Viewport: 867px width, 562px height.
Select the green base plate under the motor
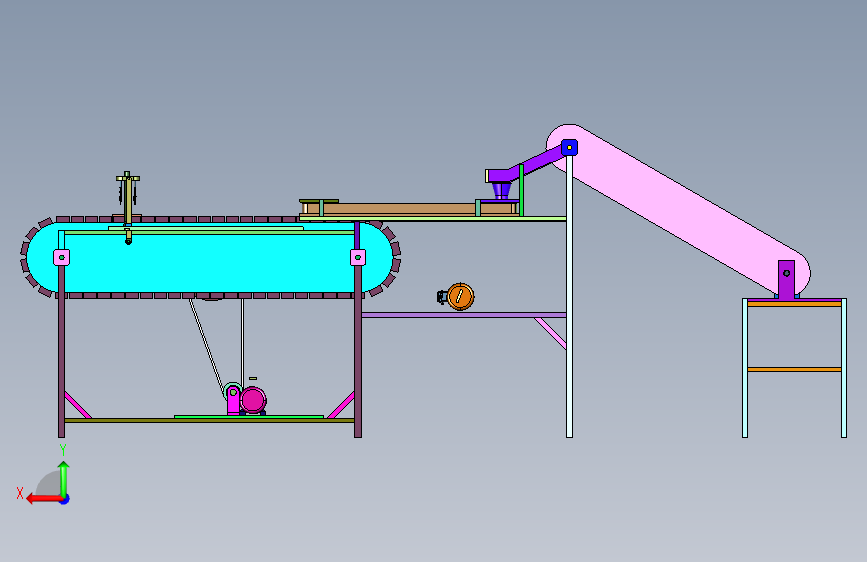[x=249, y=417]
